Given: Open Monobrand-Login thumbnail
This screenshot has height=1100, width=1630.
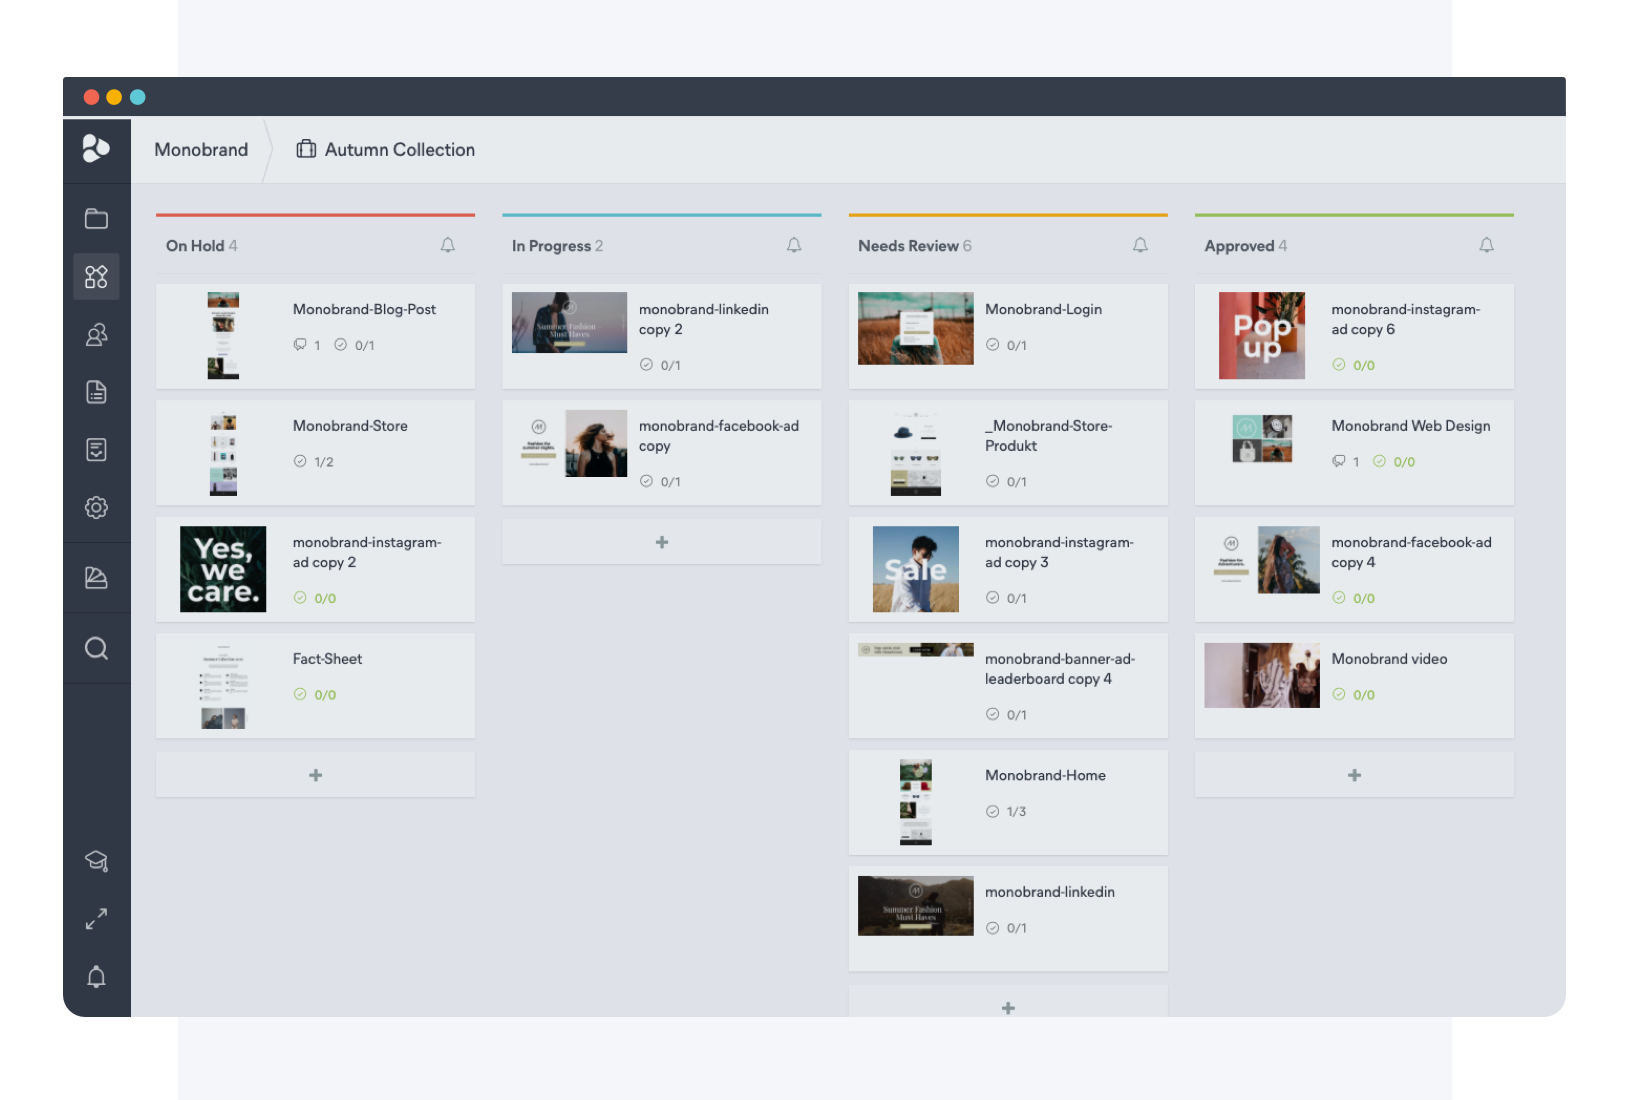Looking at the screenshot, I should click(x=915, y=328).
